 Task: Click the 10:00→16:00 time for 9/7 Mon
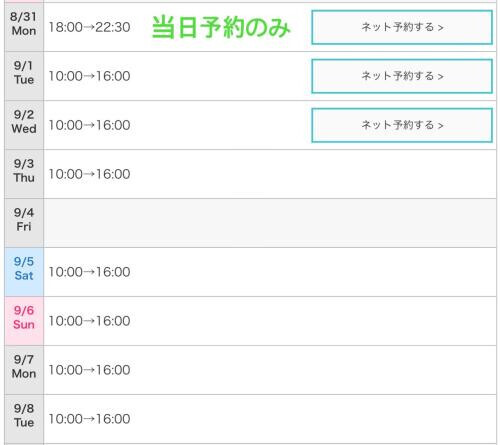[89, 370]
